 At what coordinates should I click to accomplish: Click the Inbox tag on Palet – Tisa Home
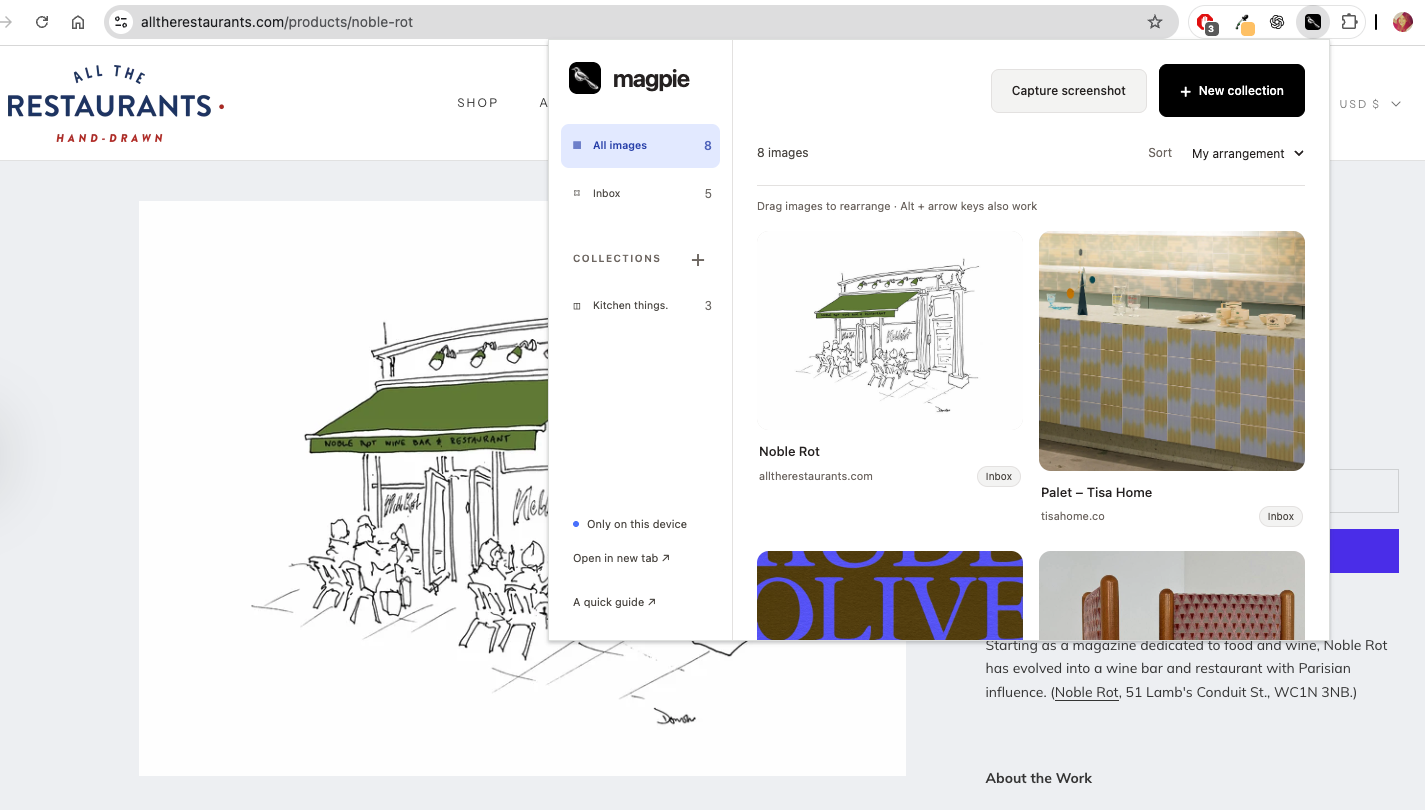click(1281, 517)
